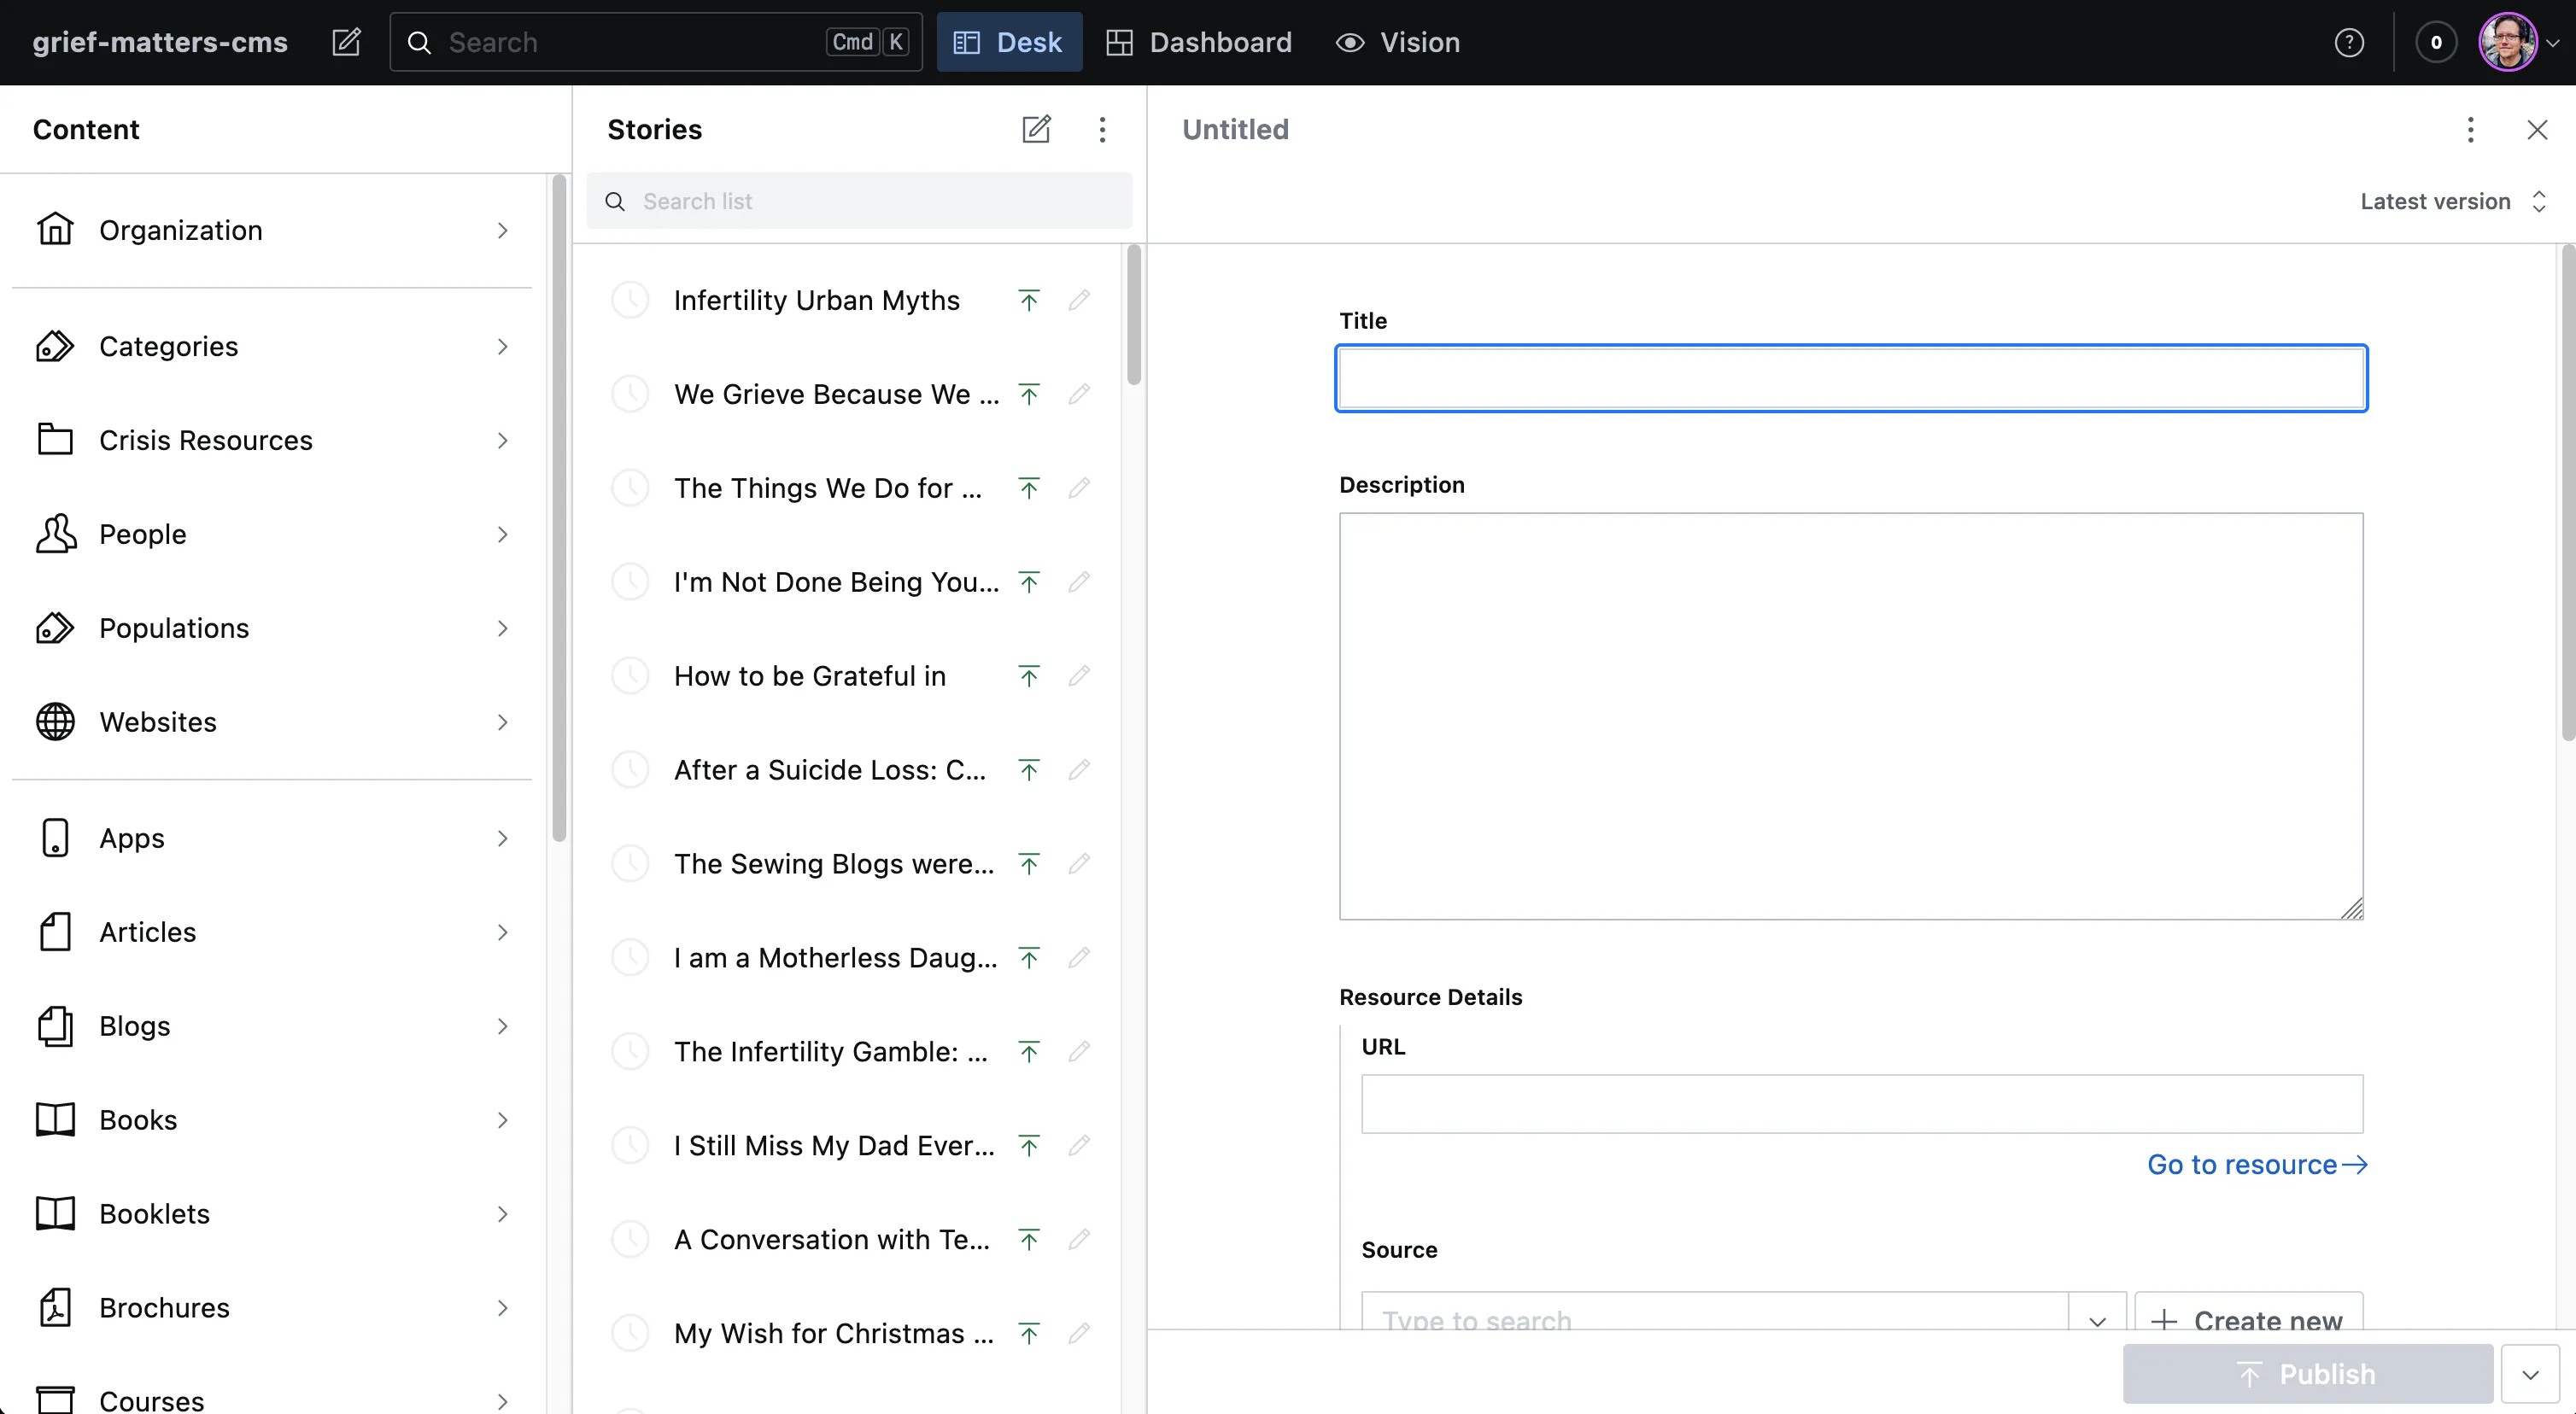Click inside the Title input field
This screenshot has height=1414, width=2576.
pos(1850,378)
